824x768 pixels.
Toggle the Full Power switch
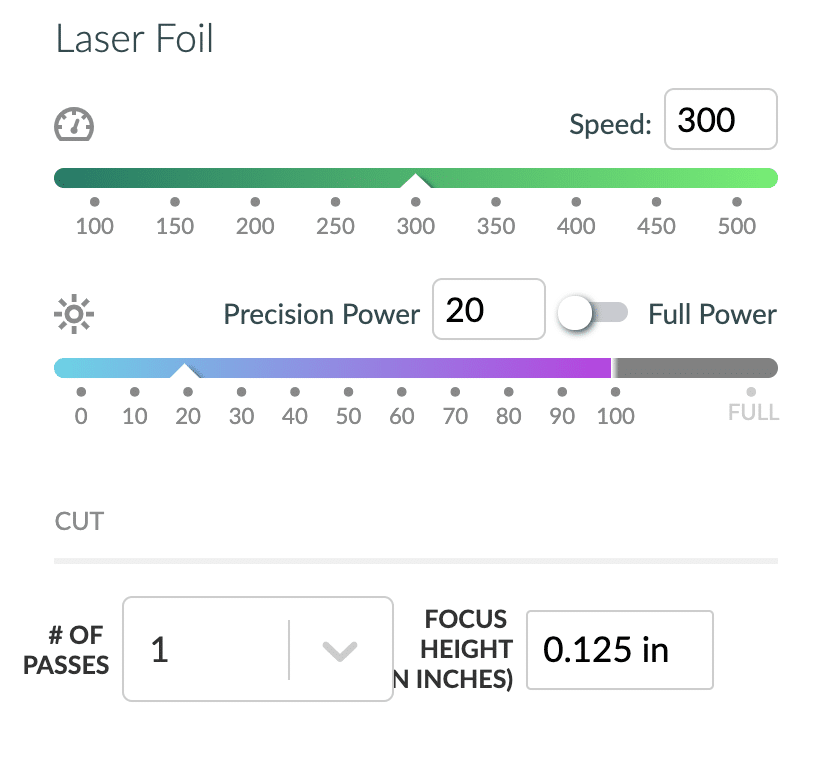592,313
